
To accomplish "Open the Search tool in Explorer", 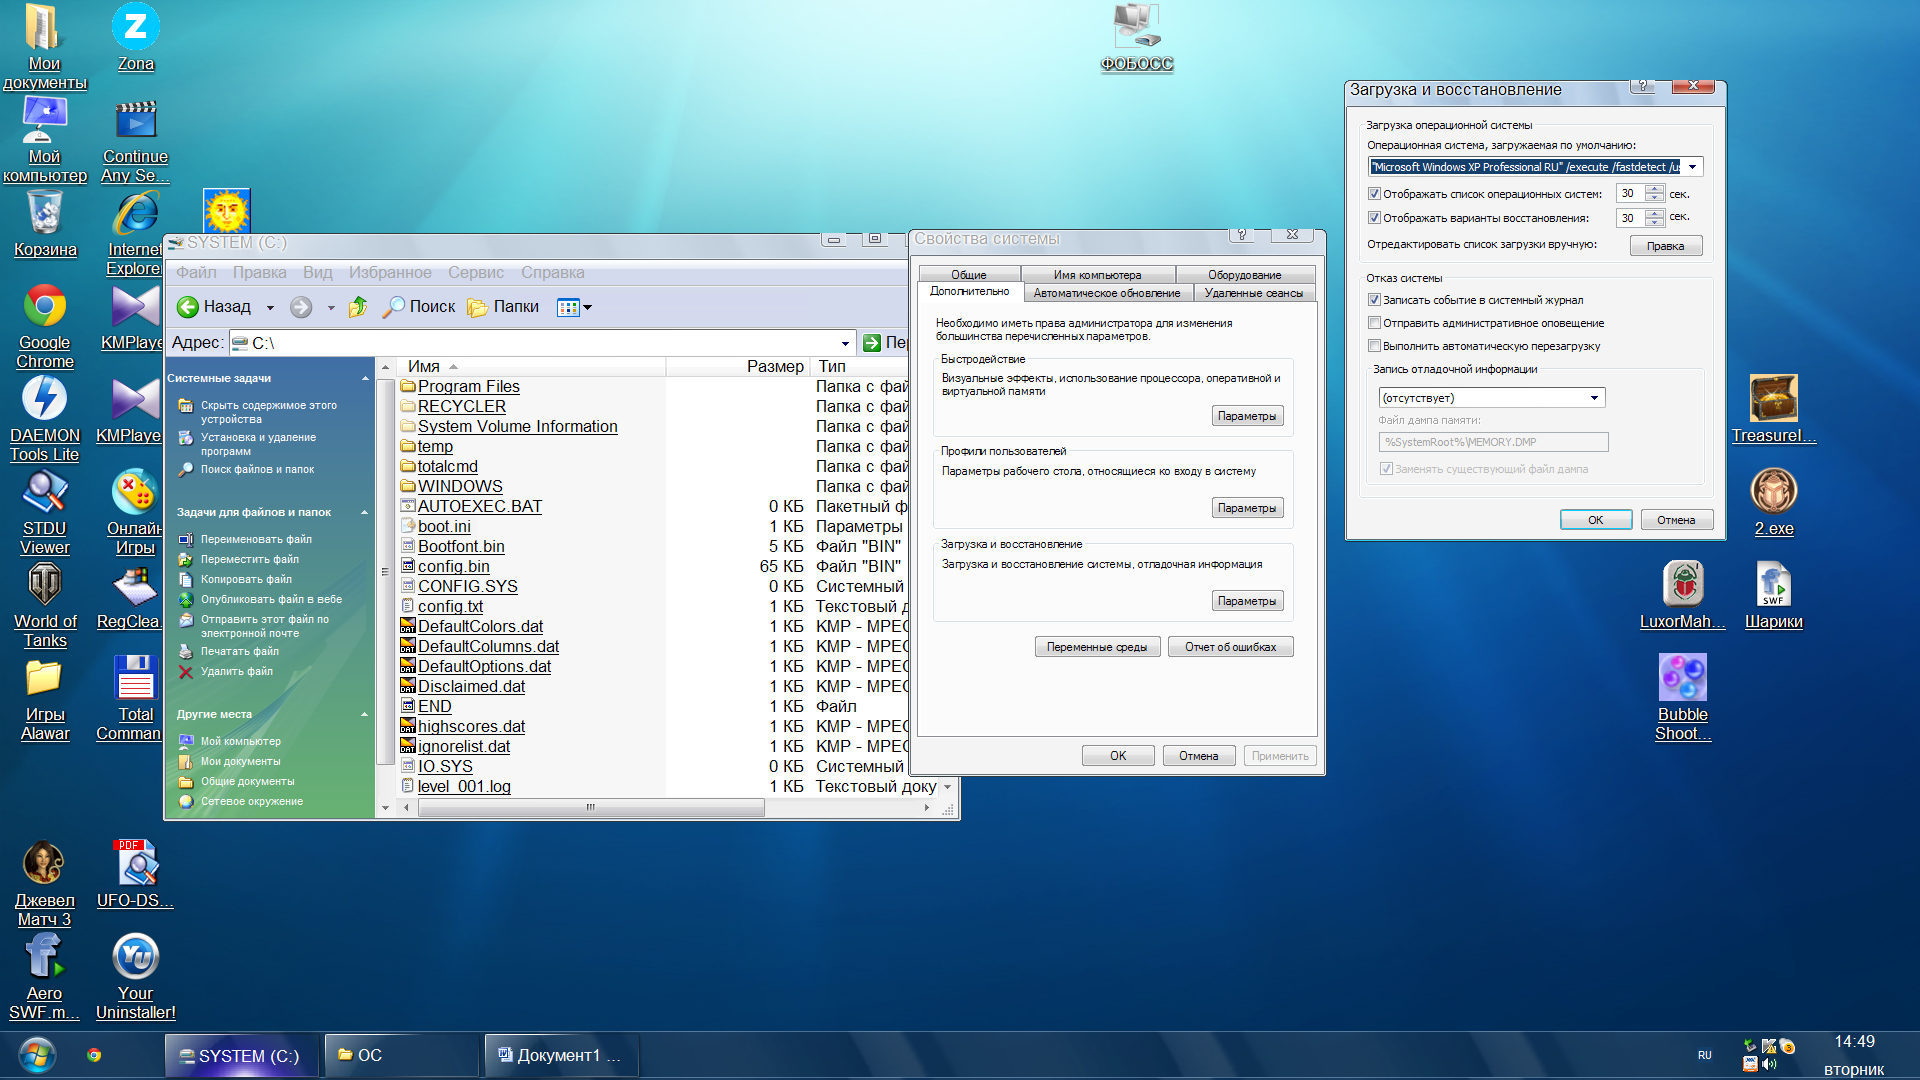I will 419,307.
